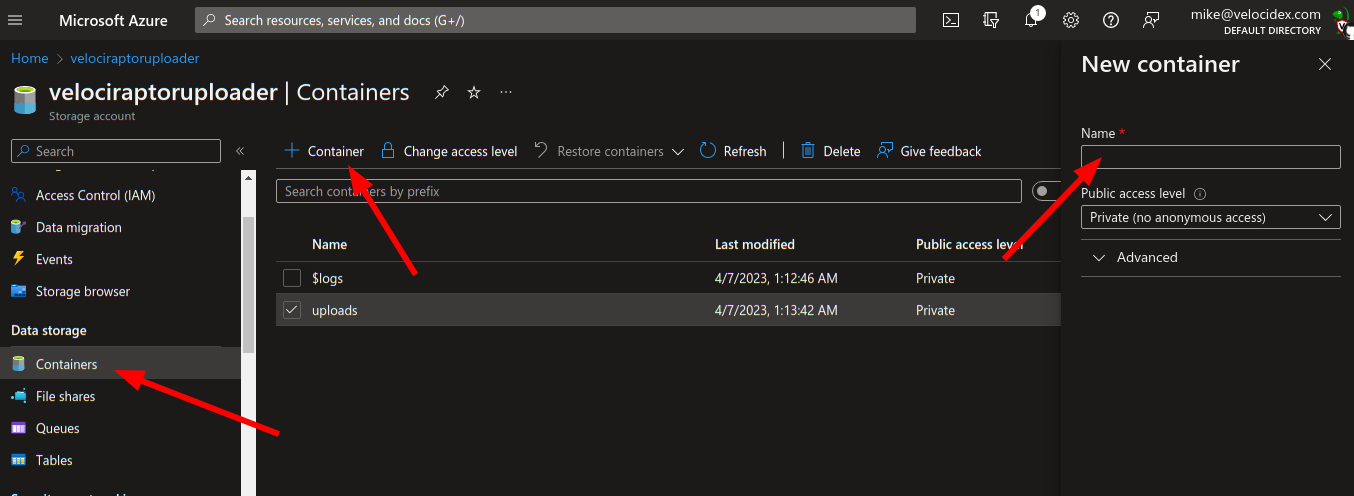Open the Public access level dropdown

(1210, 217)
